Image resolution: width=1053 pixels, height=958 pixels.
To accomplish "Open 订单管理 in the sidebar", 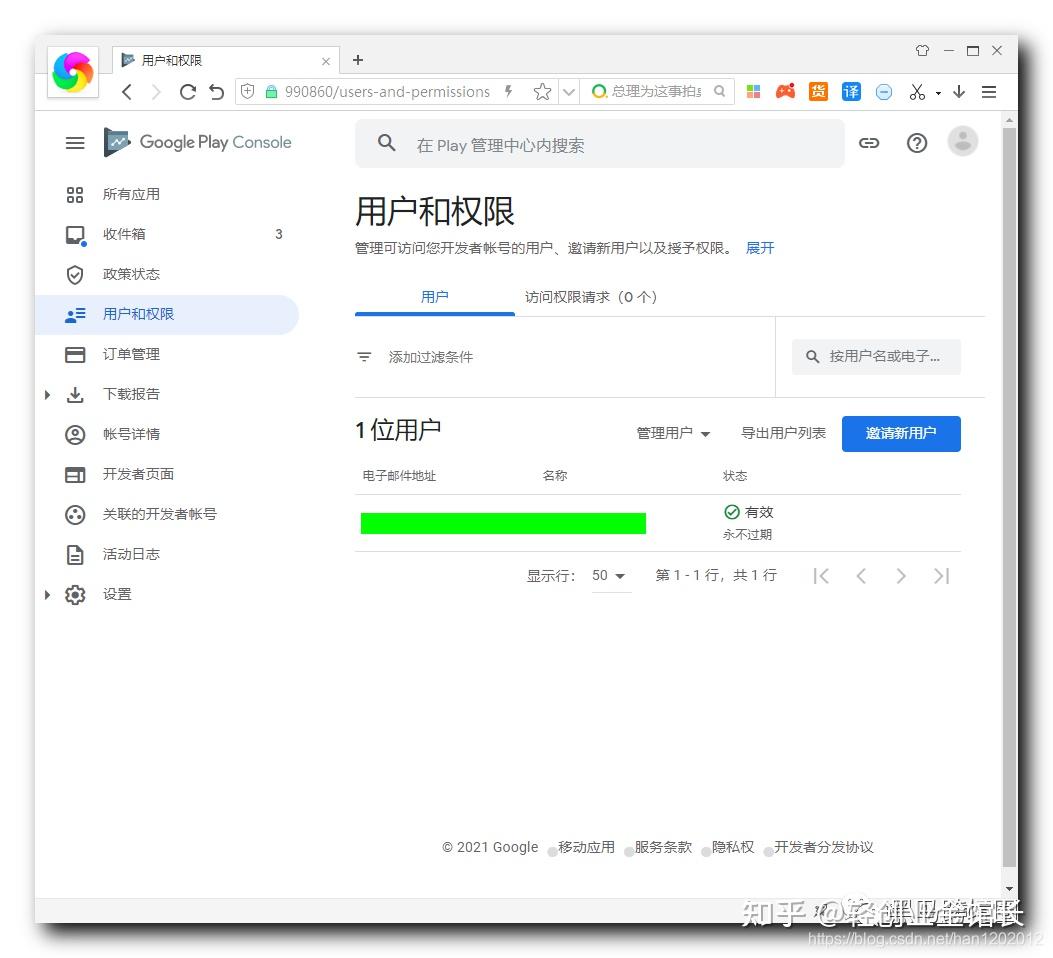I will coord(130,354).
